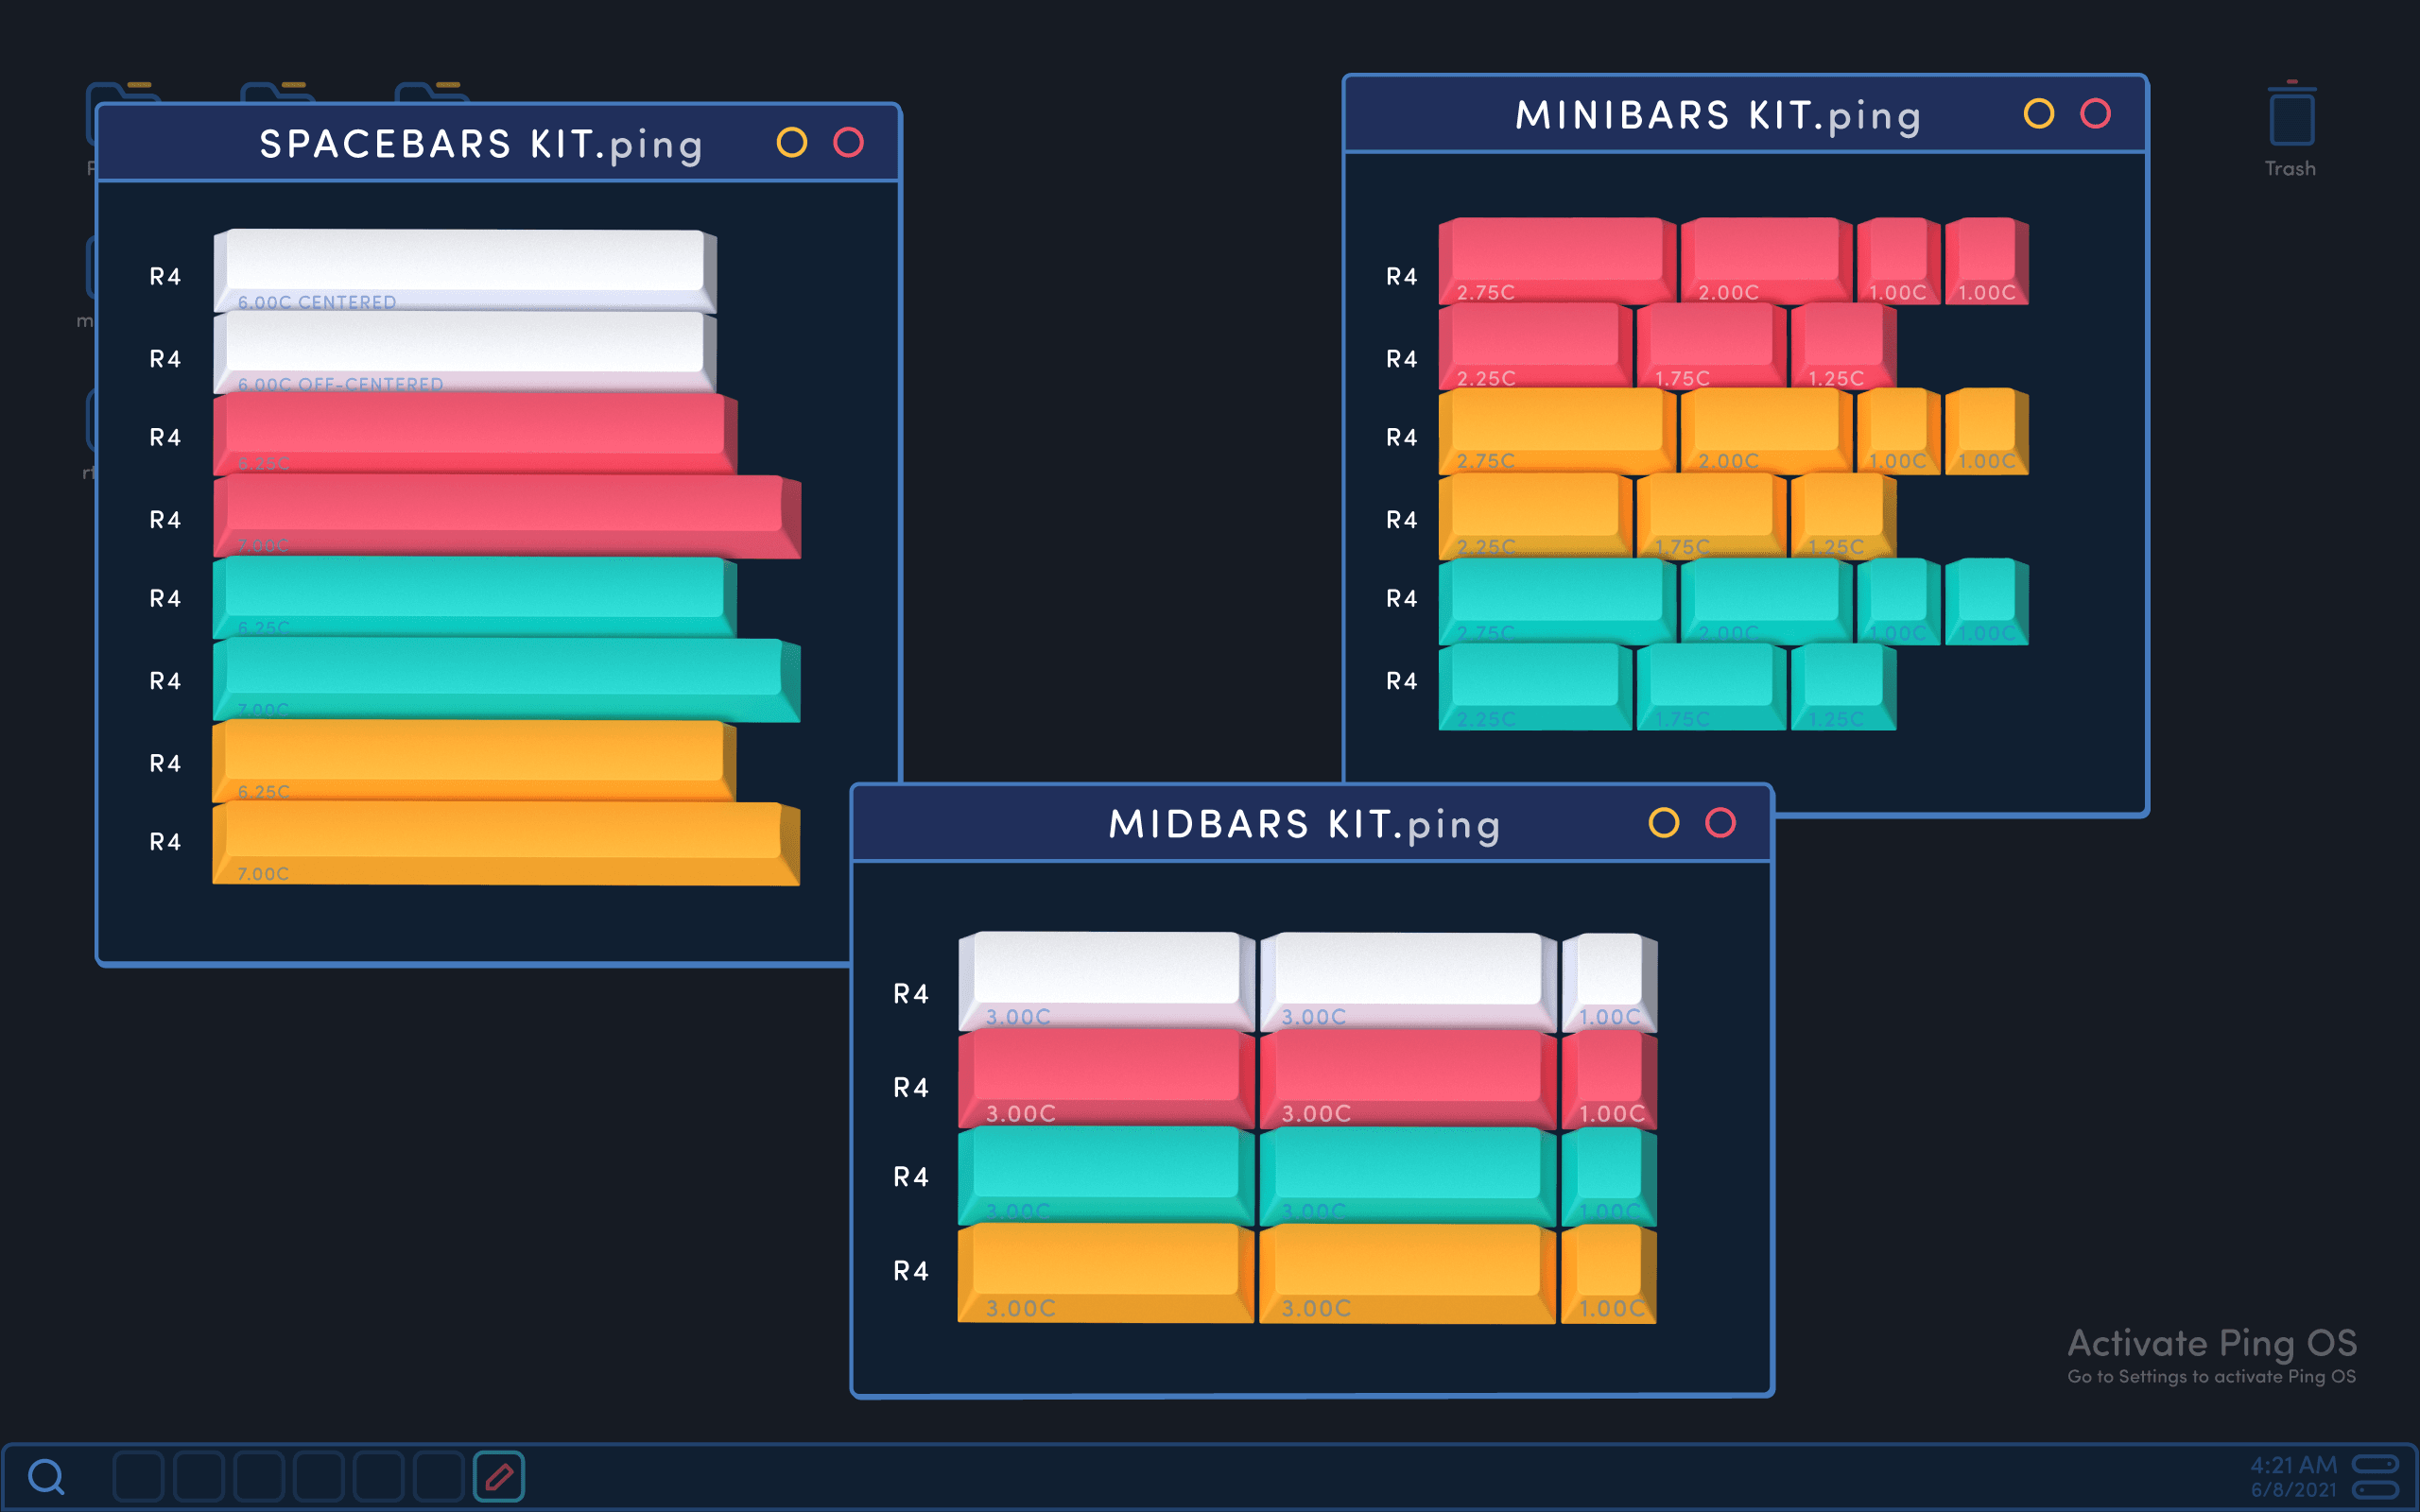The image size is (2420, 1512).
Task: Click the red circle on MINIBARS KIT window
Action: coord(2095,114)
